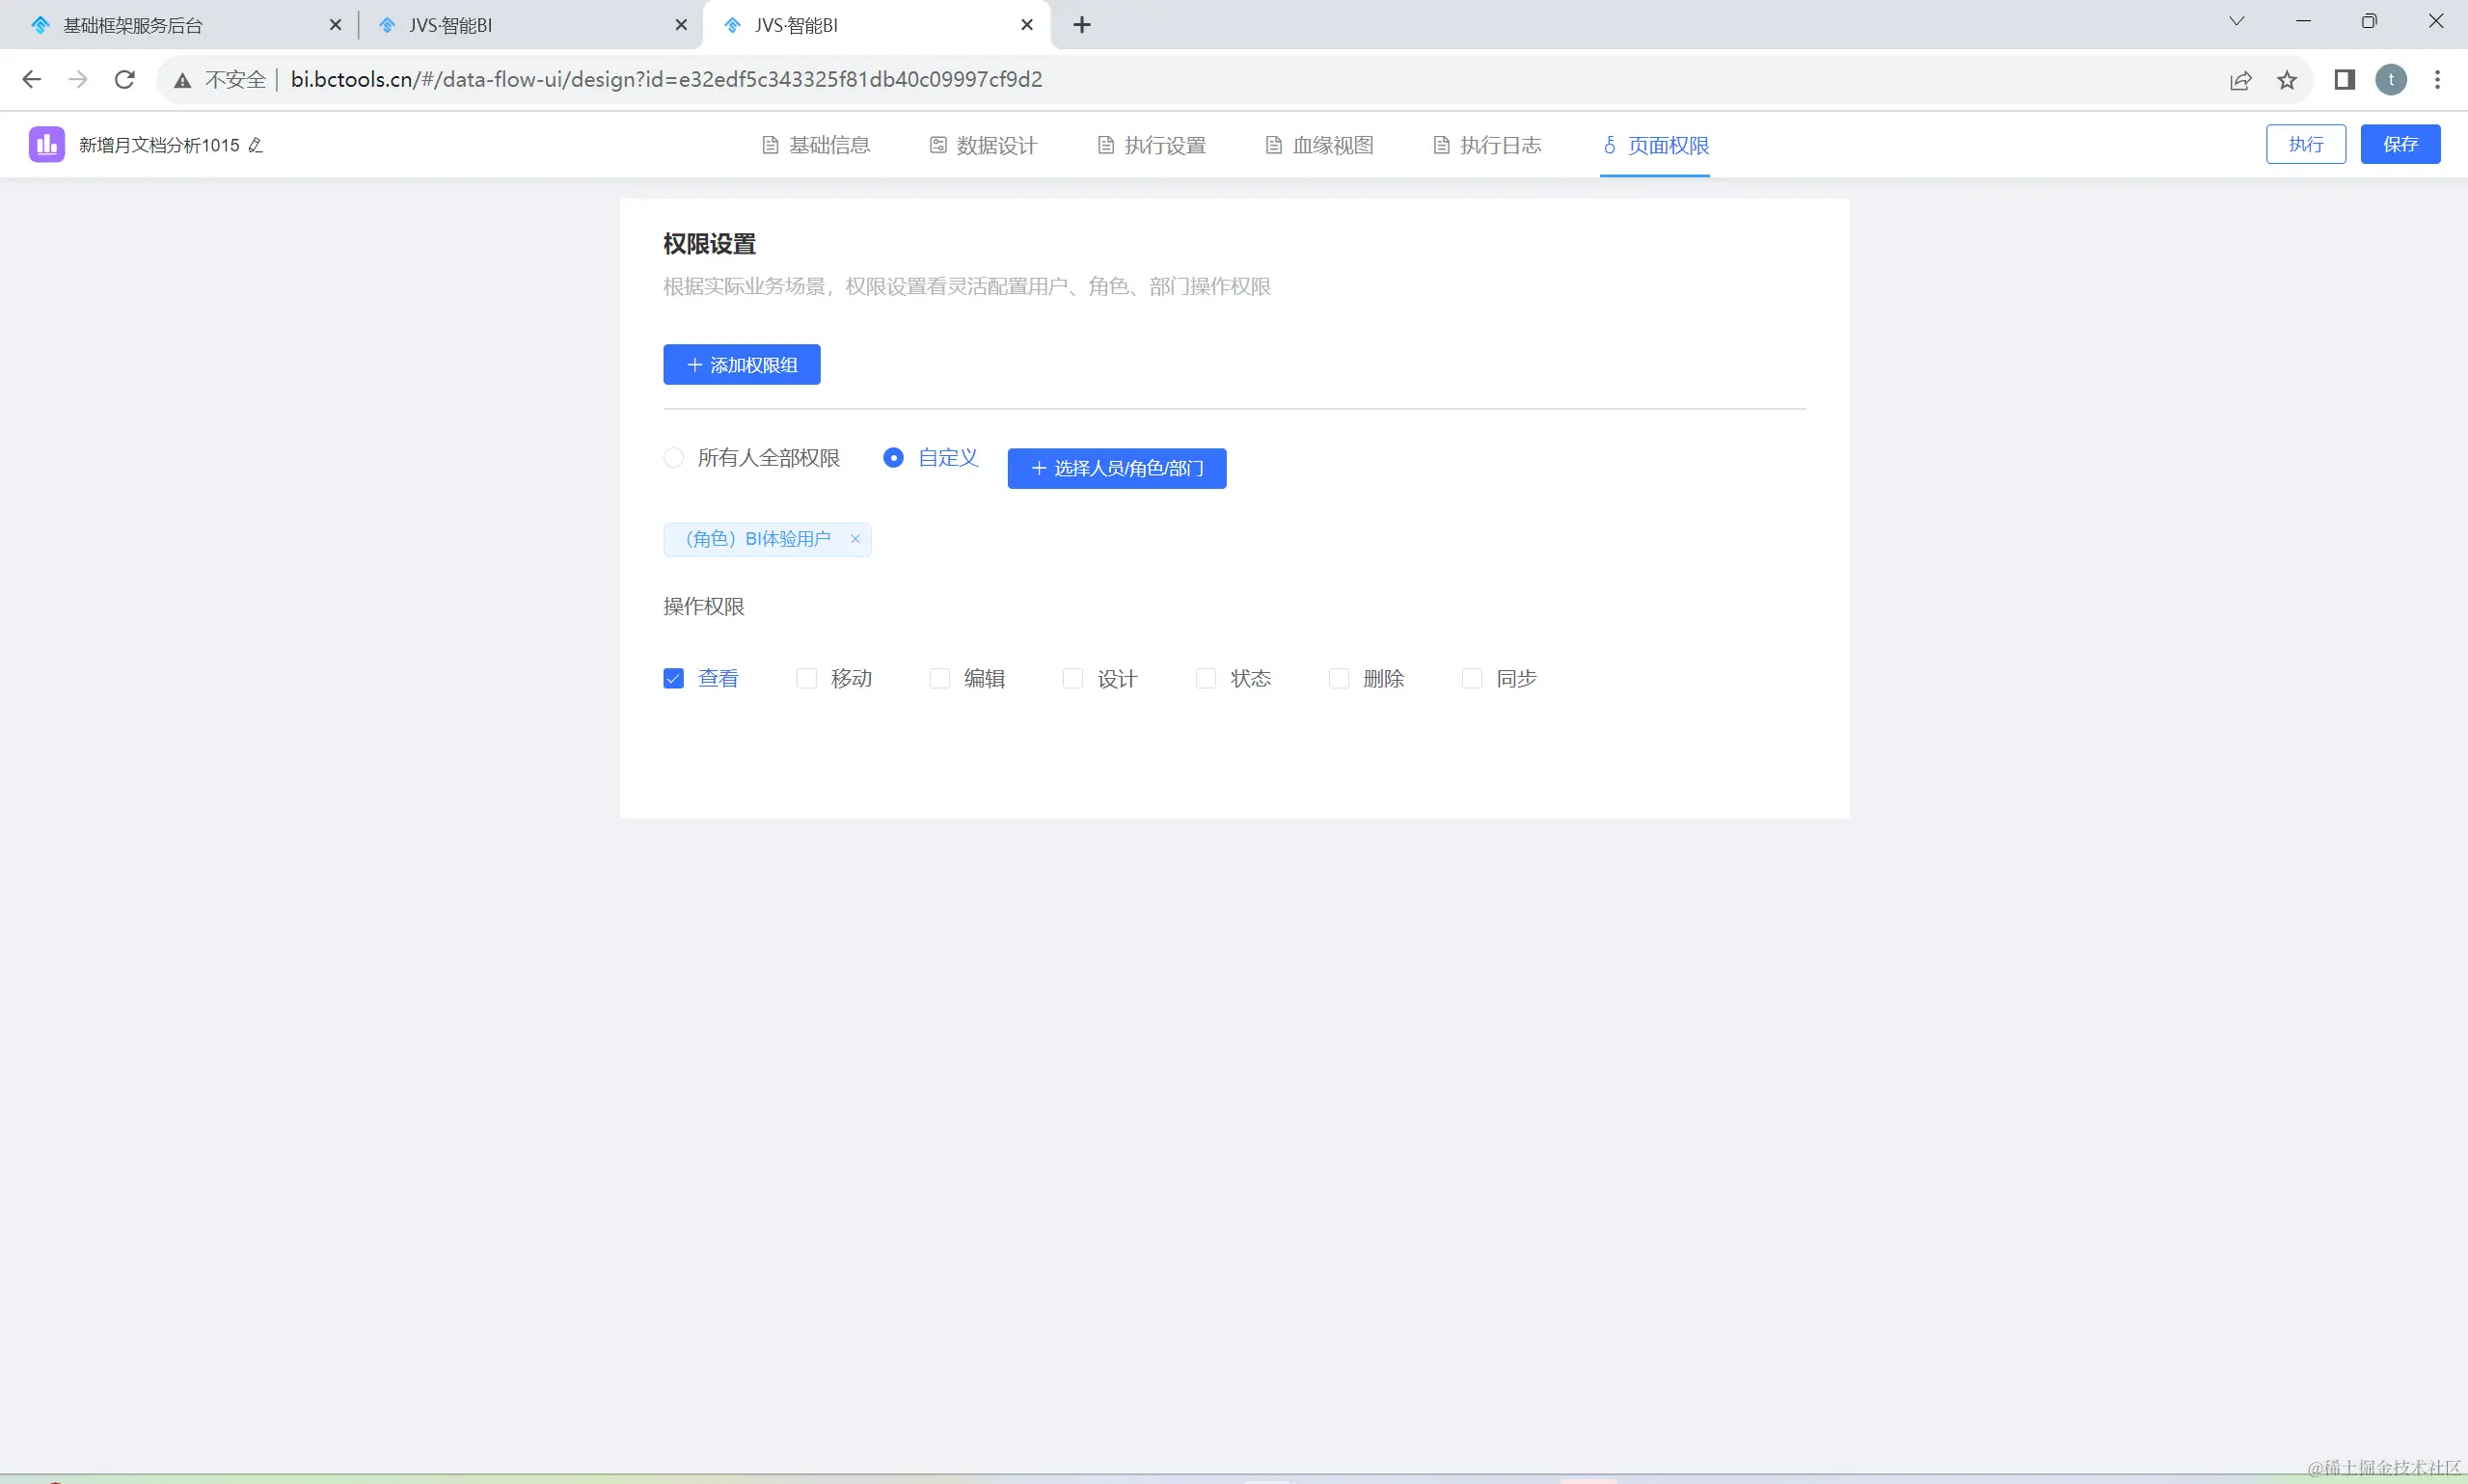Open the Chrome three-dot menu
2468x1484 pixels.
click(2437, 79)
